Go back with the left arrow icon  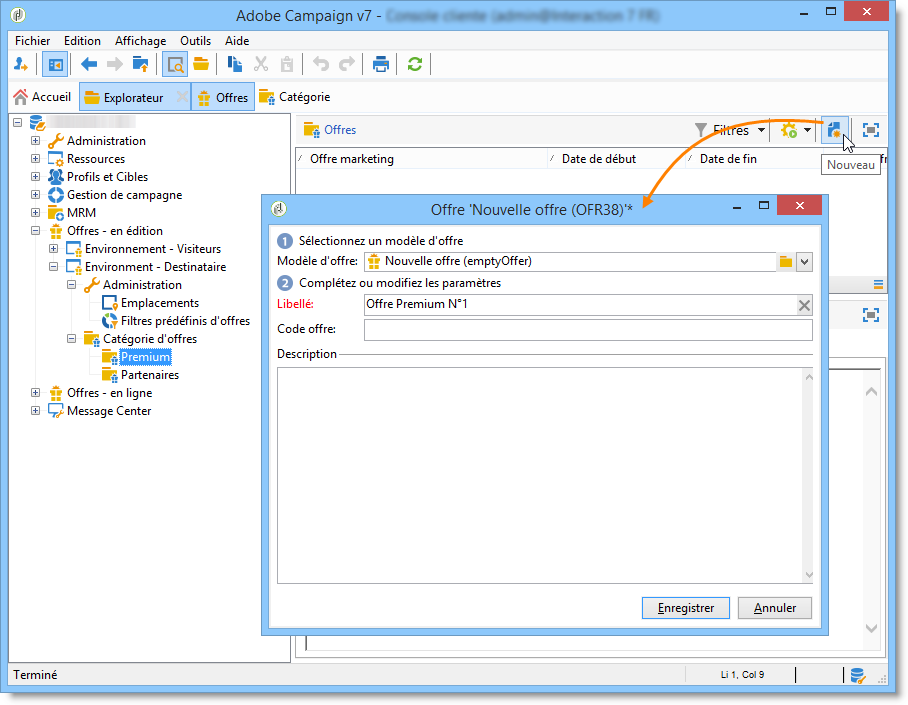(x=89, y=64)
